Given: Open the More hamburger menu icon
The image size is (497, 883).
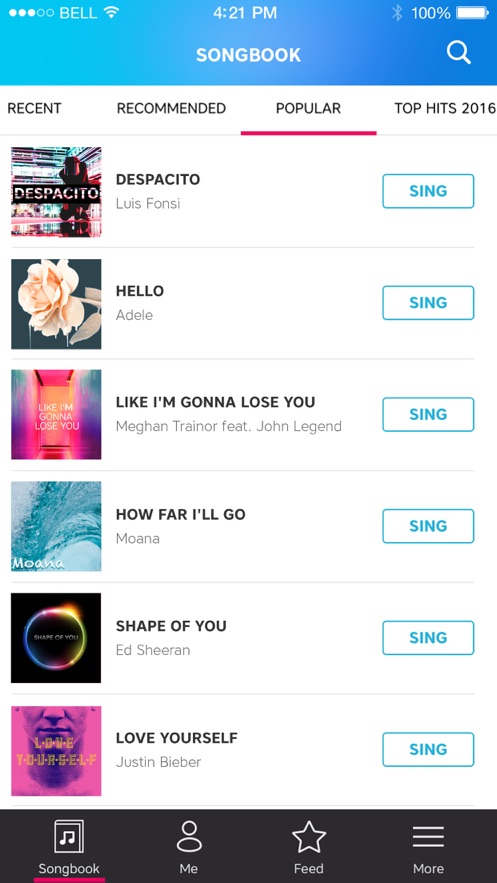Looking at the screenshot, I should tap(428, 837).
